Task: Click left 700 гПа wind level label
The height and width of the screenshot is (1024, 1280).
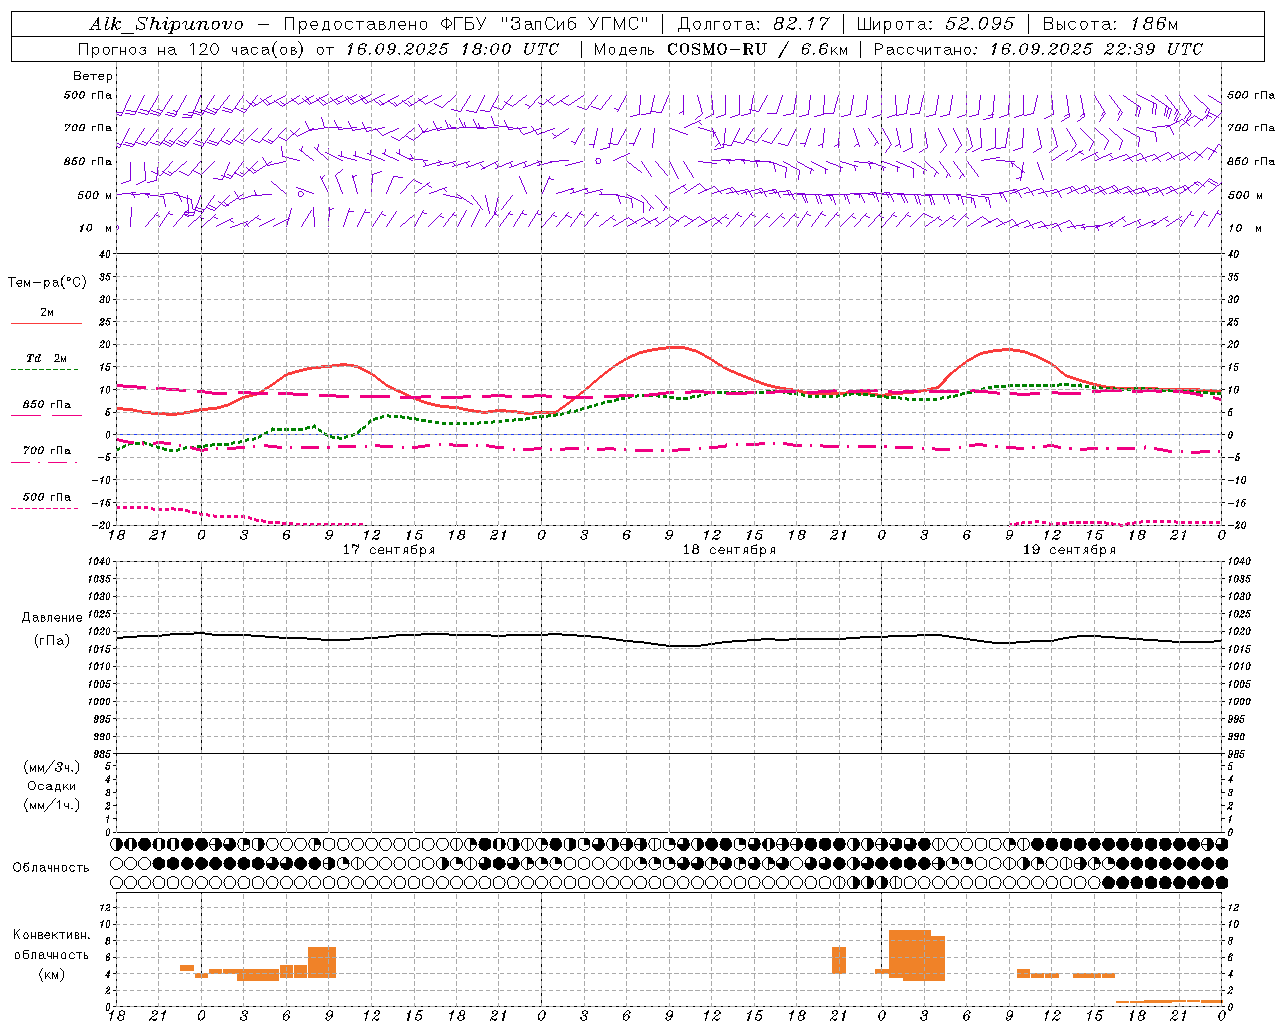Action: (88, 128)
